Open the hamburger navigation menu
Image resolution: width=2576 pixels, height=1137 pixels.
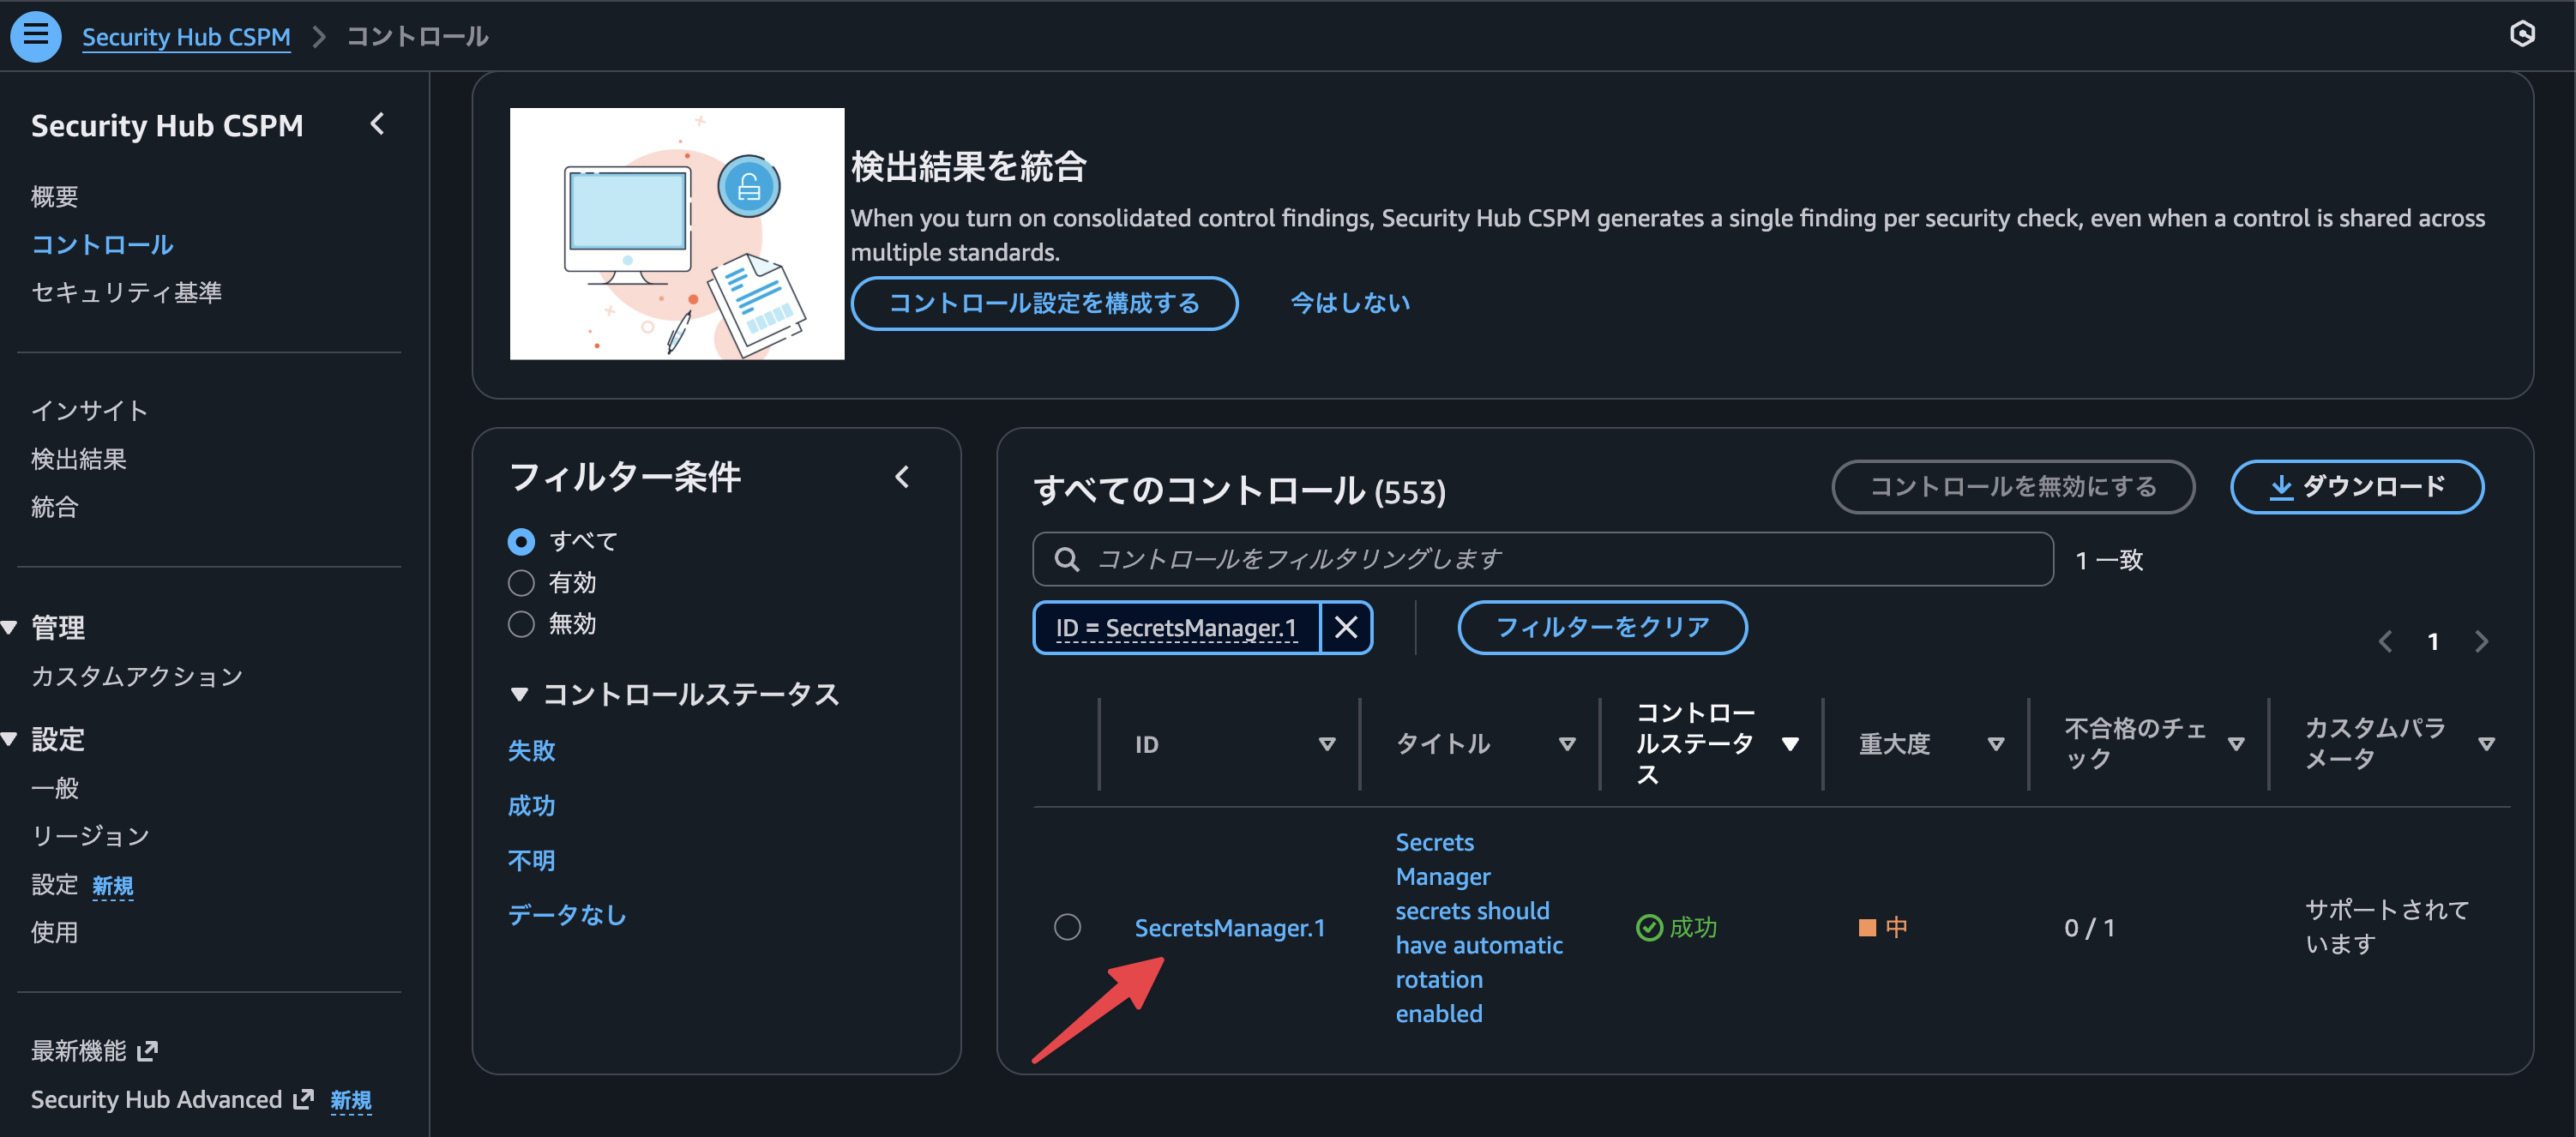35,35
